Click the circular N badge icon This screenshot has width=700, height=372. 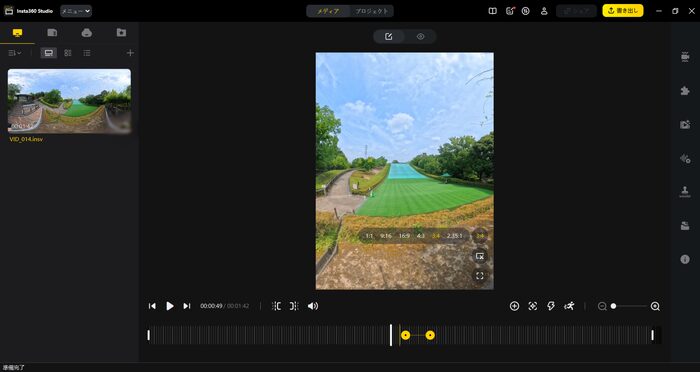click(525, 11)
